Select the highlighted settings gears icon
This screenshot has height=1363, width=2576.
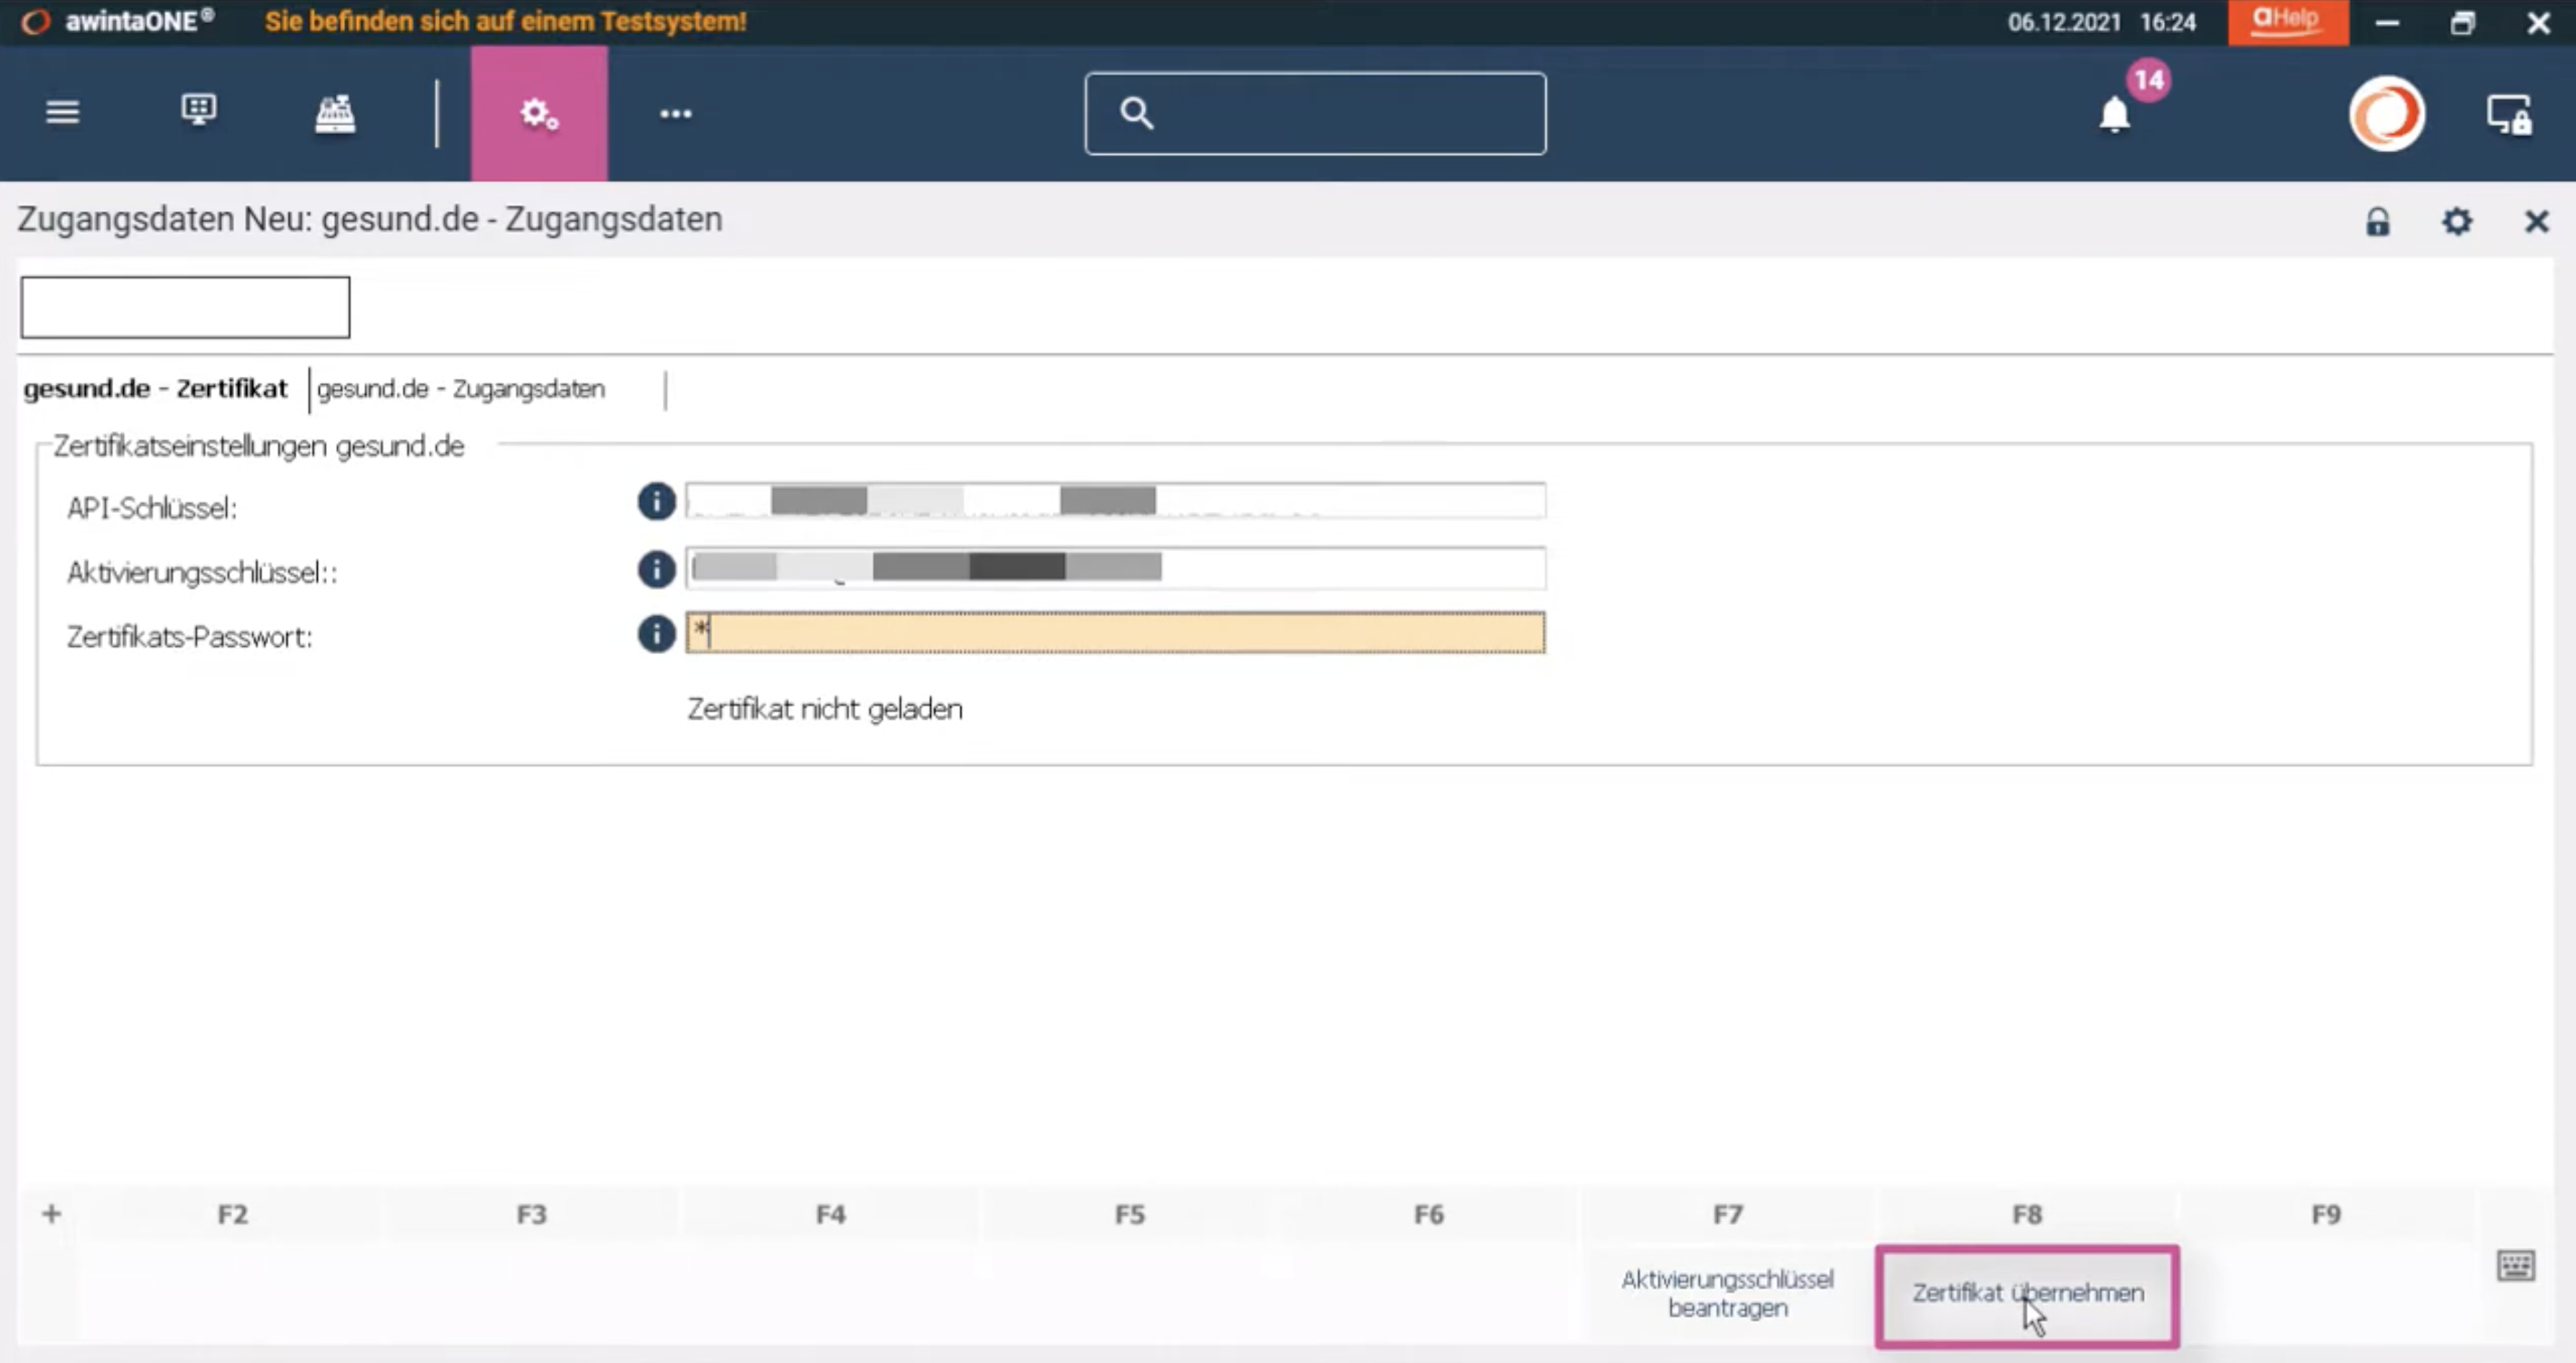[539, 113]
